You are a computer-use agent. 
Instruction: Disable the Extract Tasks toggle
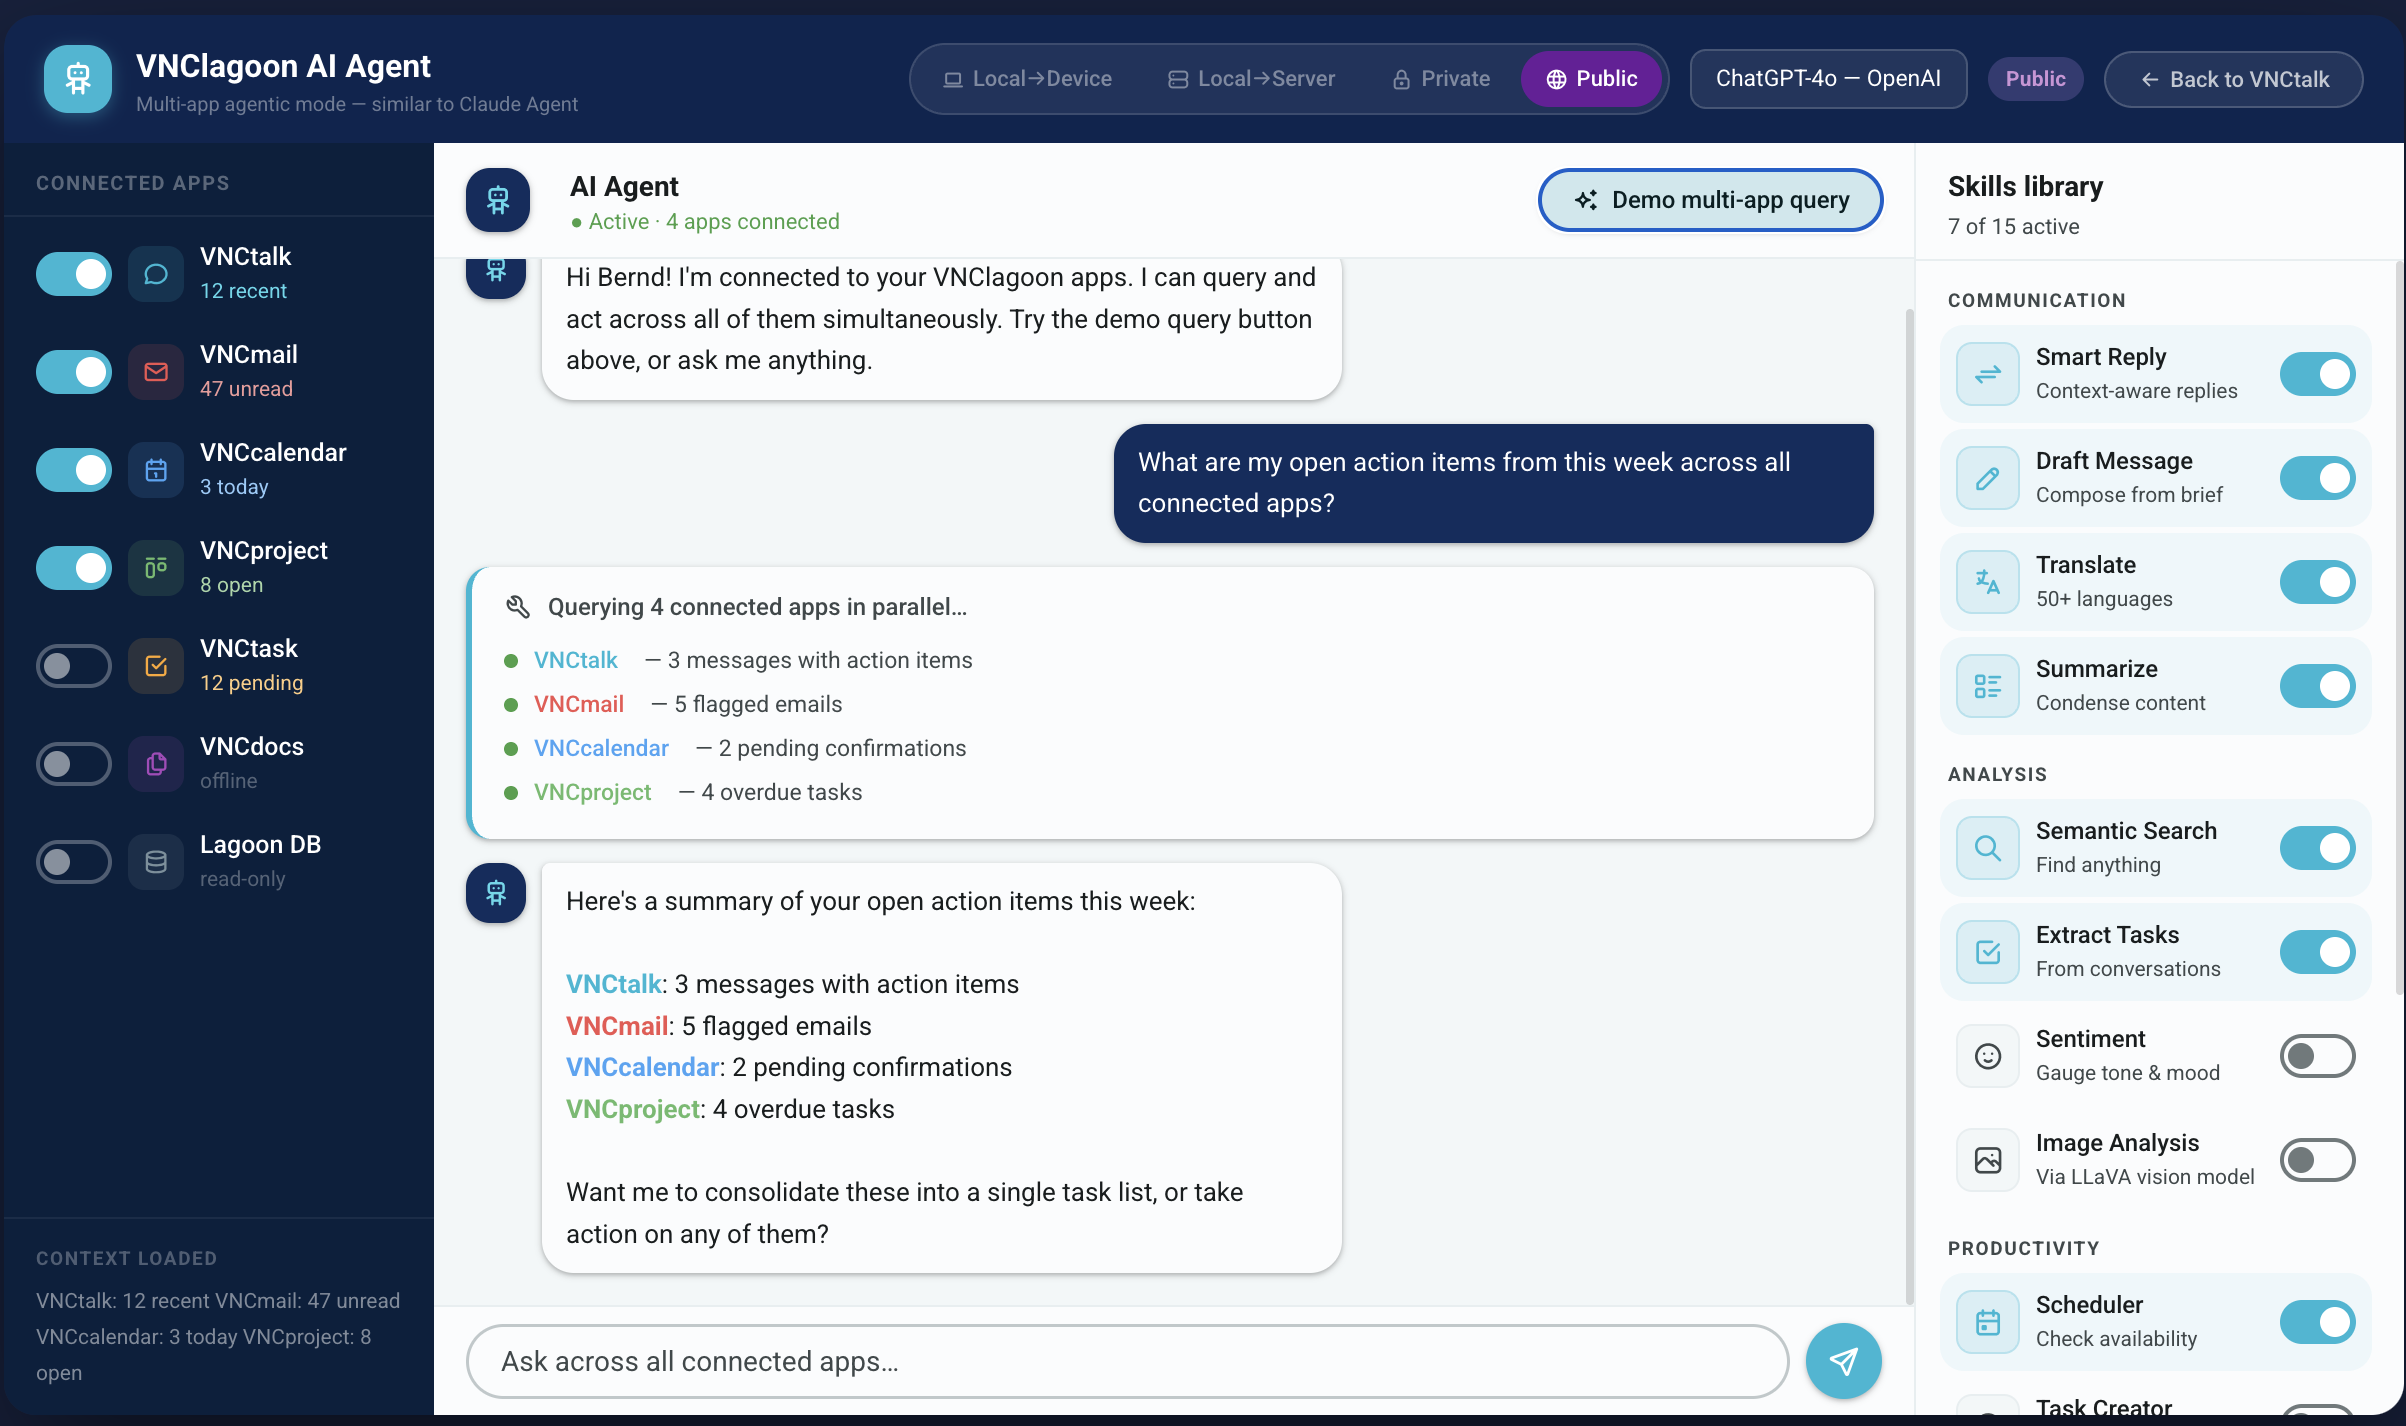[2318, 952]
